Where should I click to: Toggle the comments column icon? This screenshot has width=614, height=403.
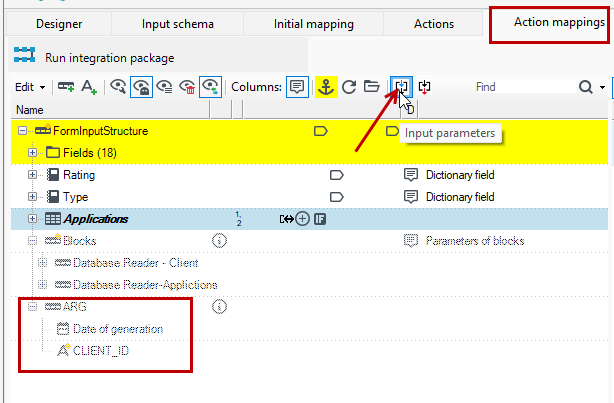click(297, 87)
